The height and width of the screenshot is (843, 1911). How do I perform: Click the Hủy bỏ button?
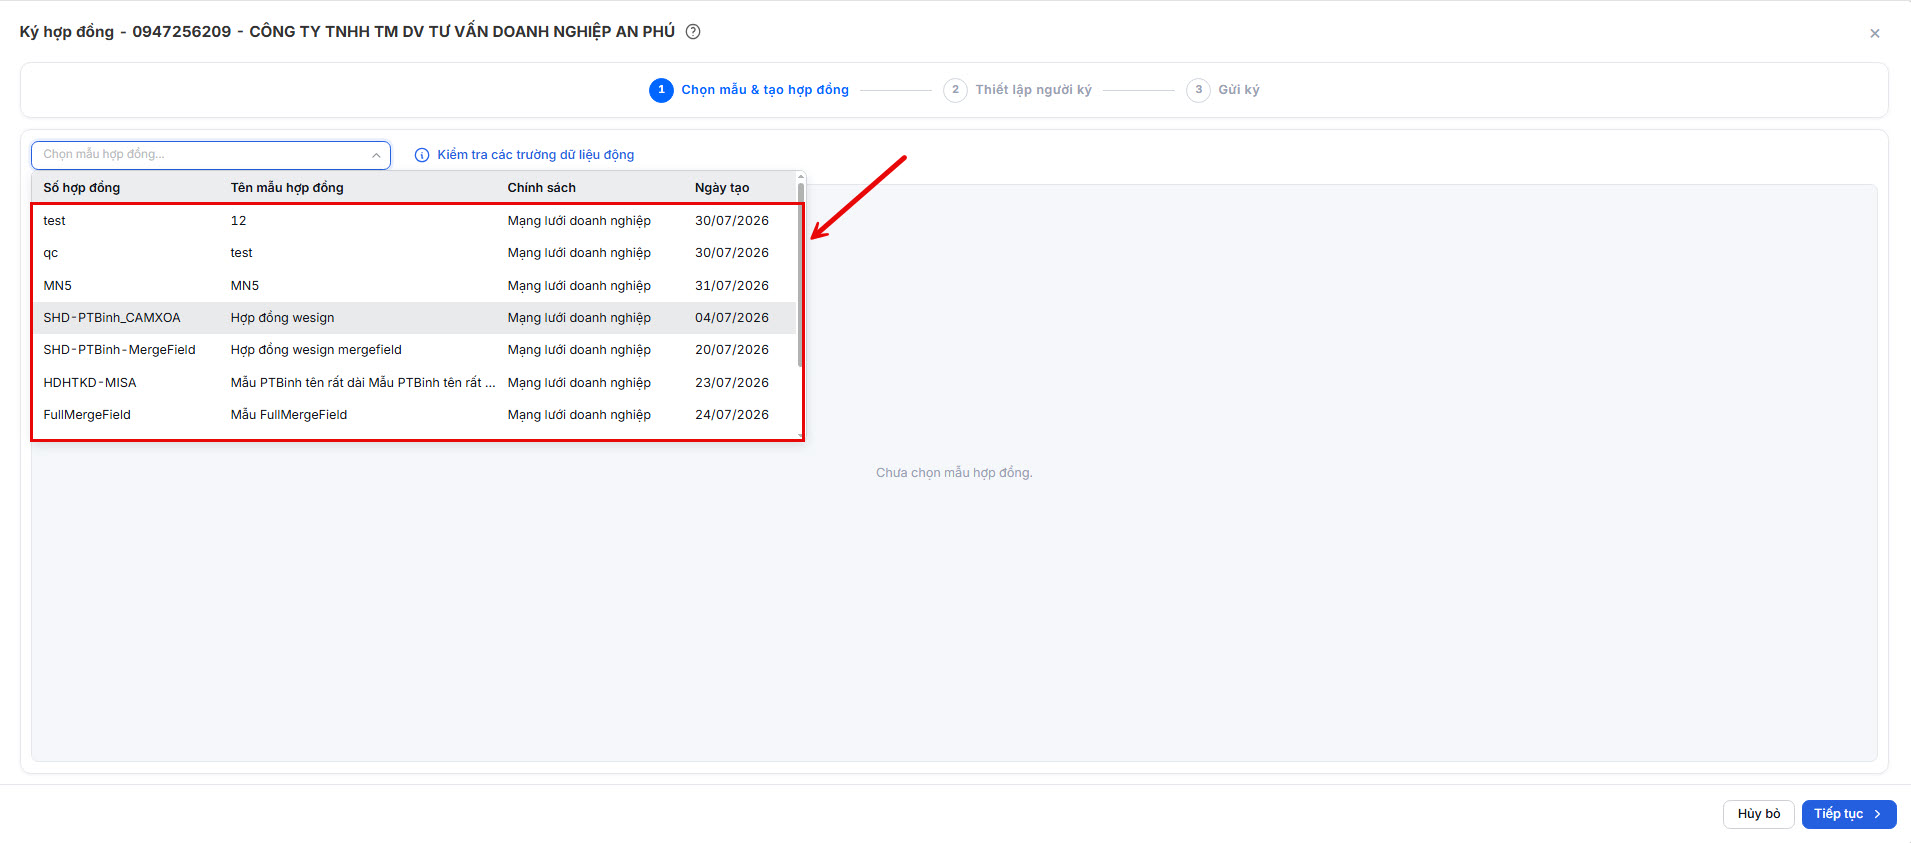click(x=1759, y=814)
